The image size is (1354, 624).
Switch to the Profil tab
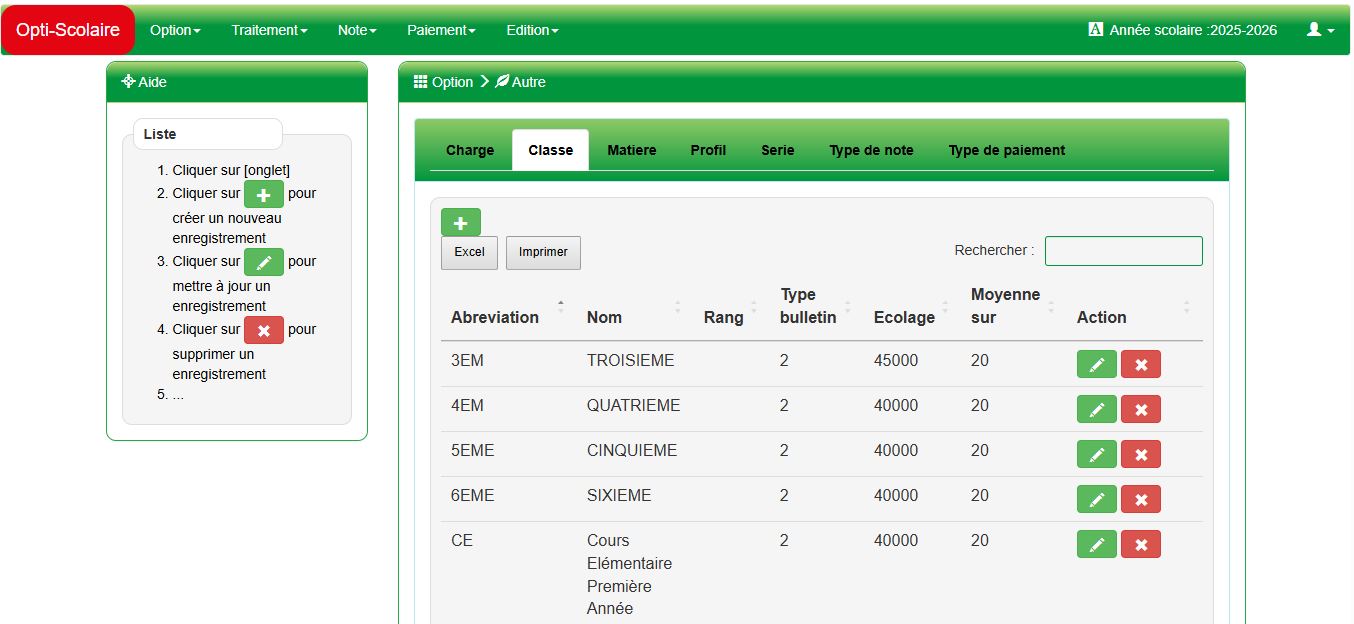(708, 150)
